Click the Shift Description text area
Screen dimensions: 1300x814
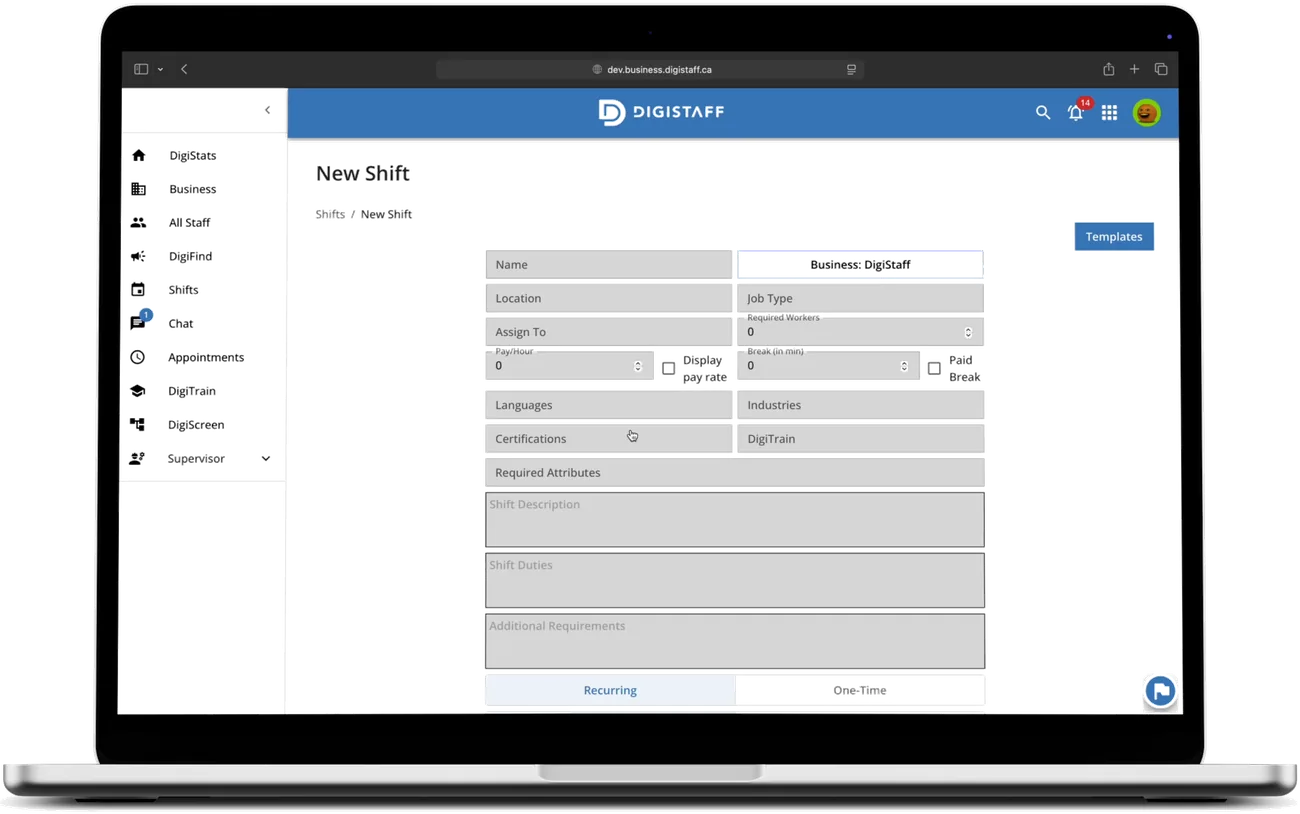pos(735,519)
